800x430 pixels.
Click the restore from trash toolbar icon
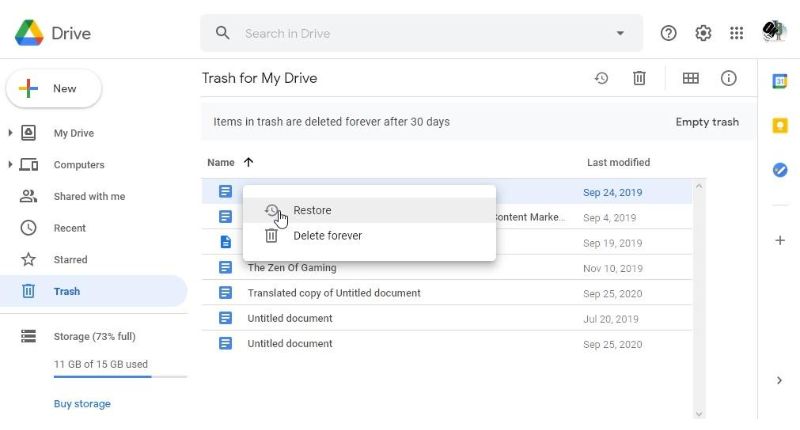click(x=601, y=78)
